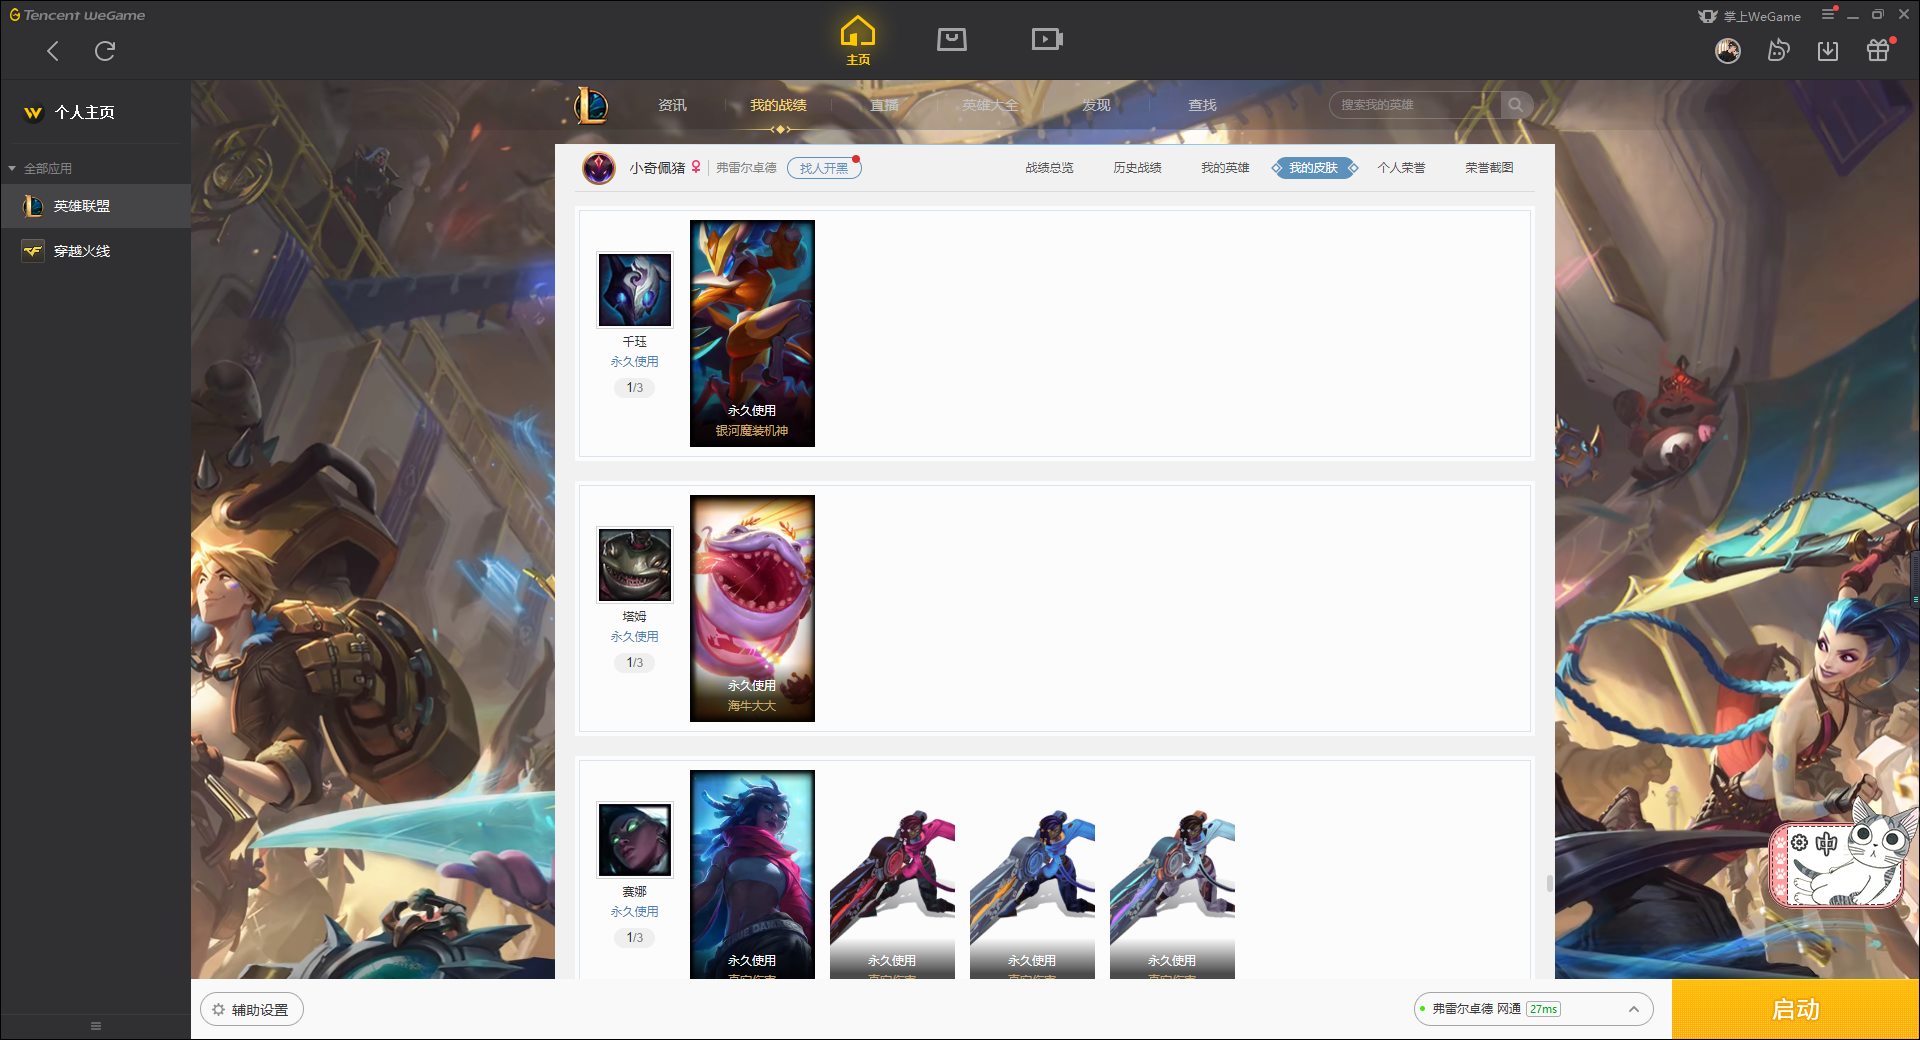Click the skin list vertical scrollbar
Image resolution: width=1920 pixels, height=1040 pixels.
[x=1550, y=884]
